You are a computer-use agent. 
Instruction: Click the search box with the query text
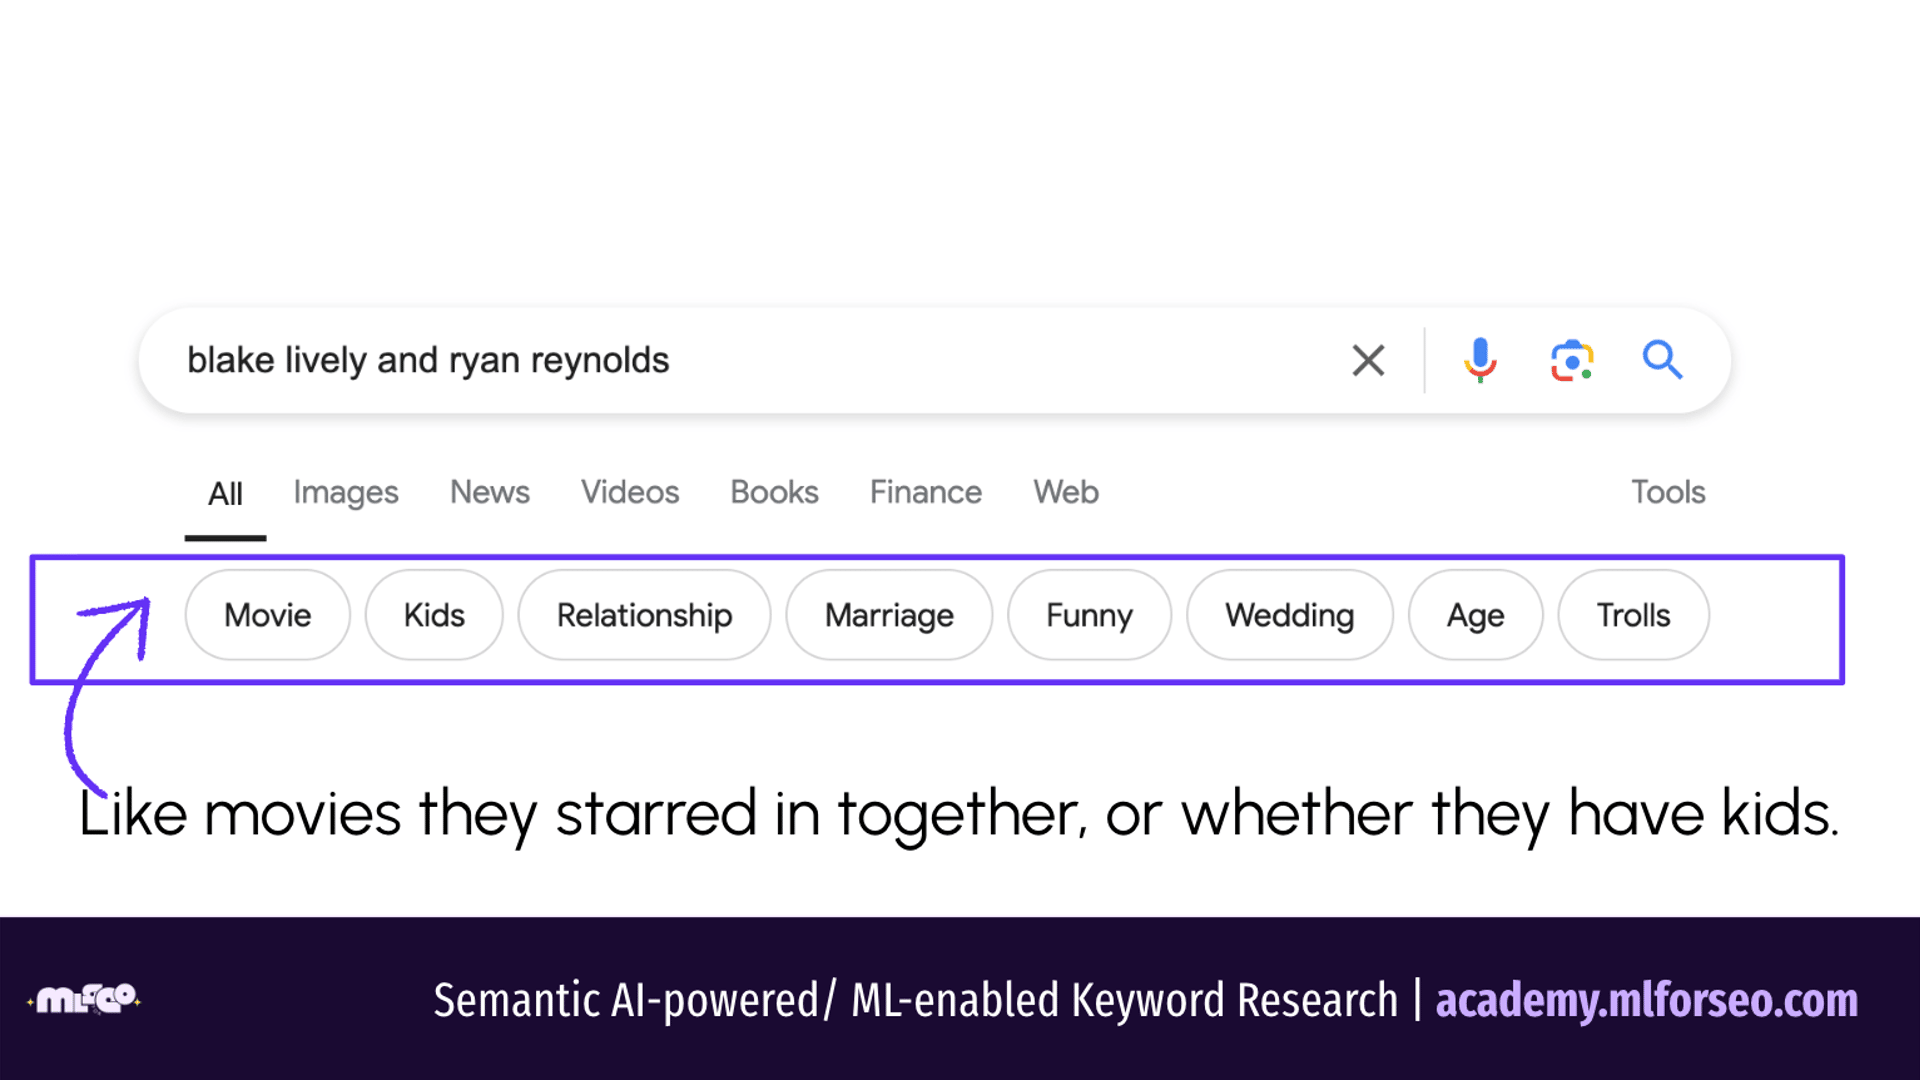[x=700, y=360]
